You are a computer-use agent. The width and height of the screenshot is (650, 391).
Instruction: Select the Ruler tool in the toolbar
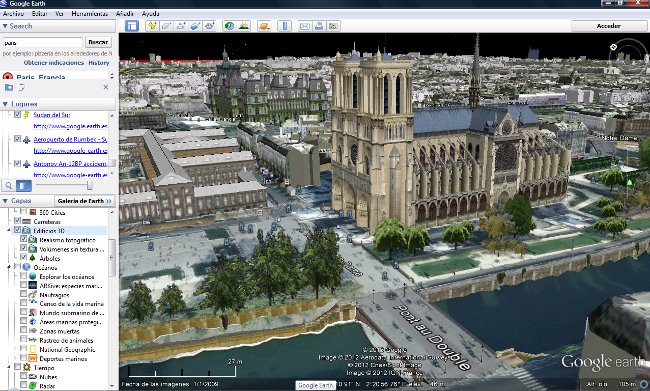pyautogui.click(x=284, y=26)
